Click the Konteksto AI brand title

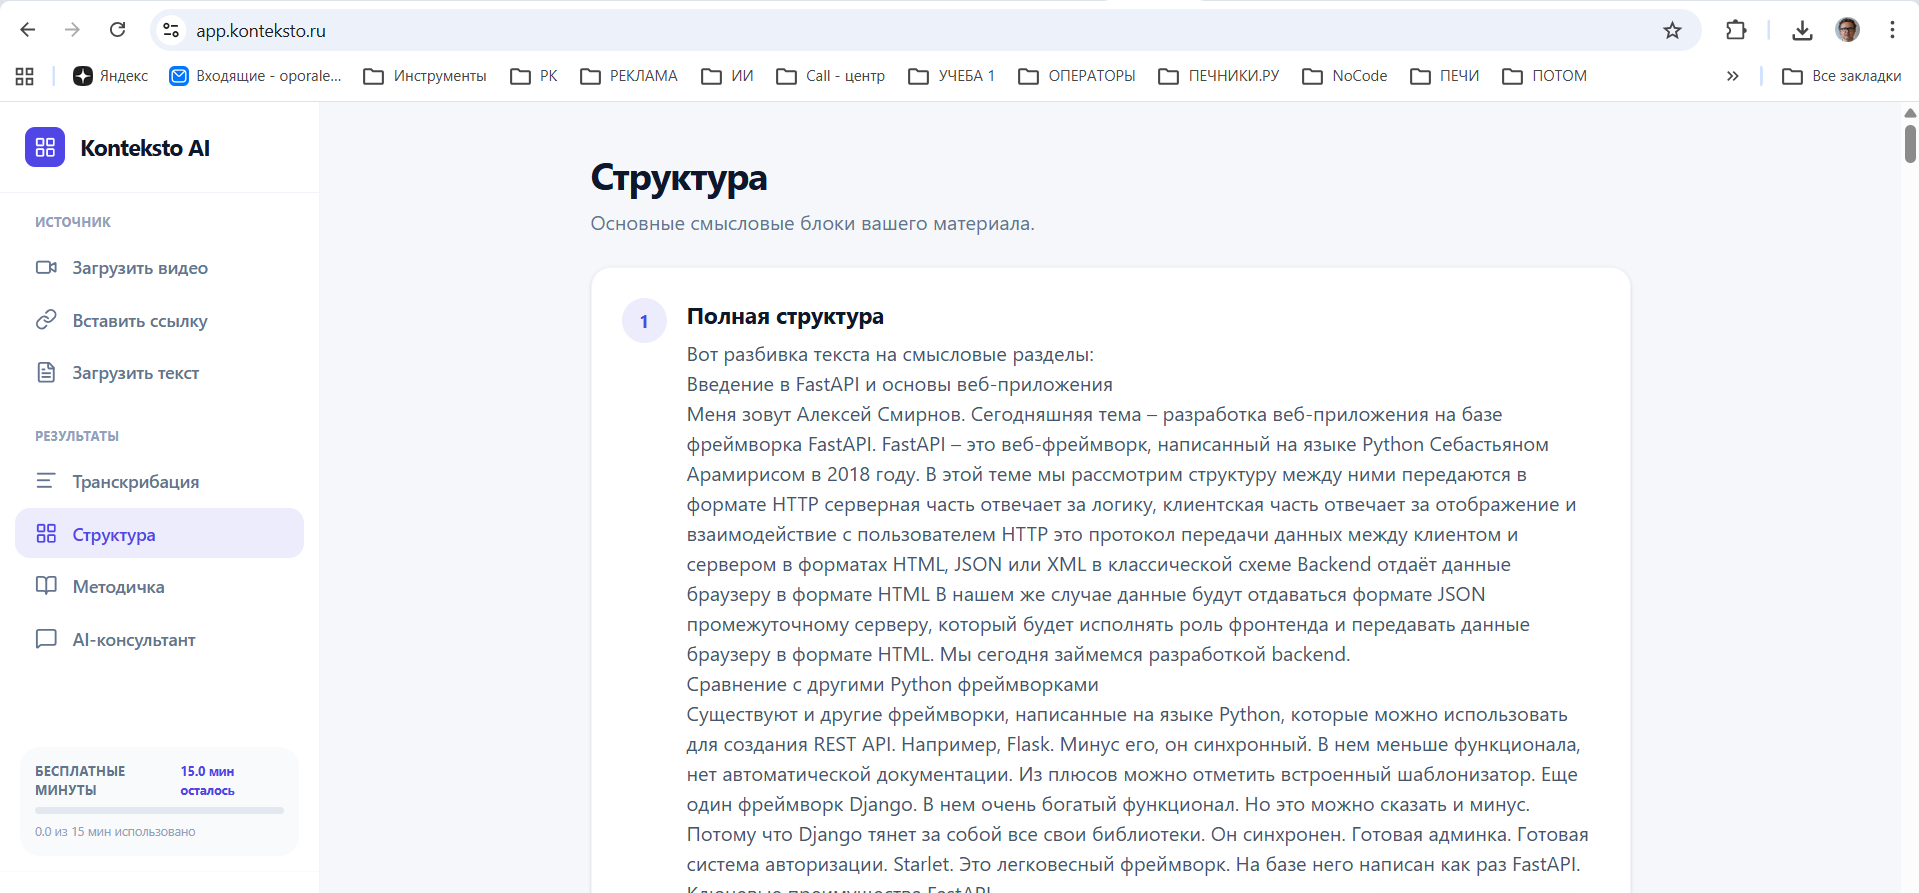coord(145,148)
